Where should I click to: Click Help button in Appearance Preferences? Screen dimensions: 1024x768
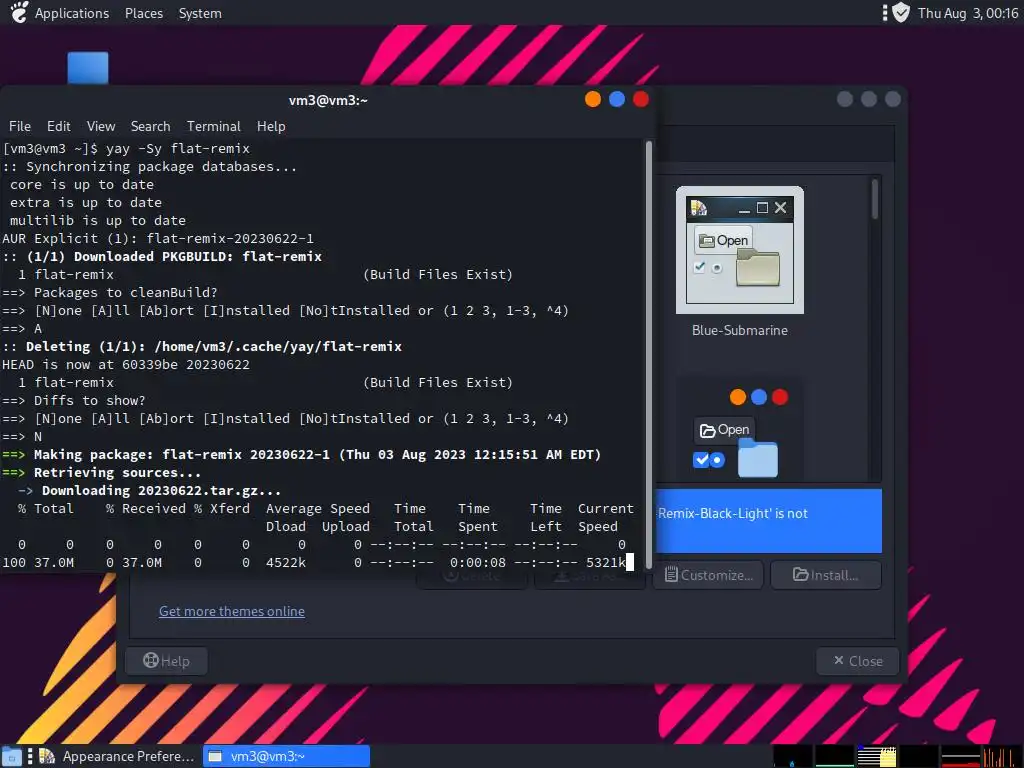pyautogui.click(x=167, y=661)
